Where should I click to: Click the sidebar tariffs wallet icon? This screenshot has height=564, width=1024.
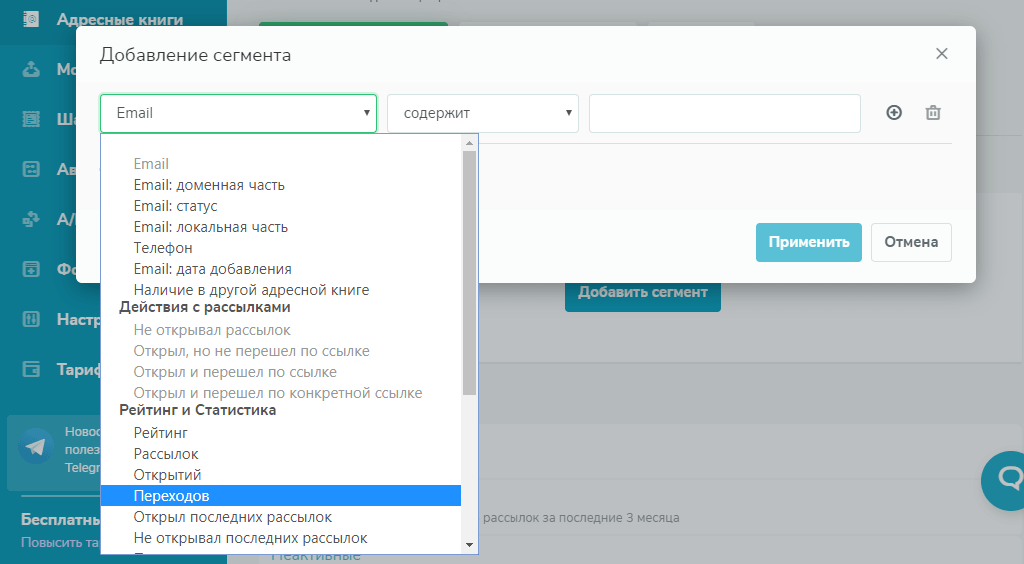(x=31, y=369)
